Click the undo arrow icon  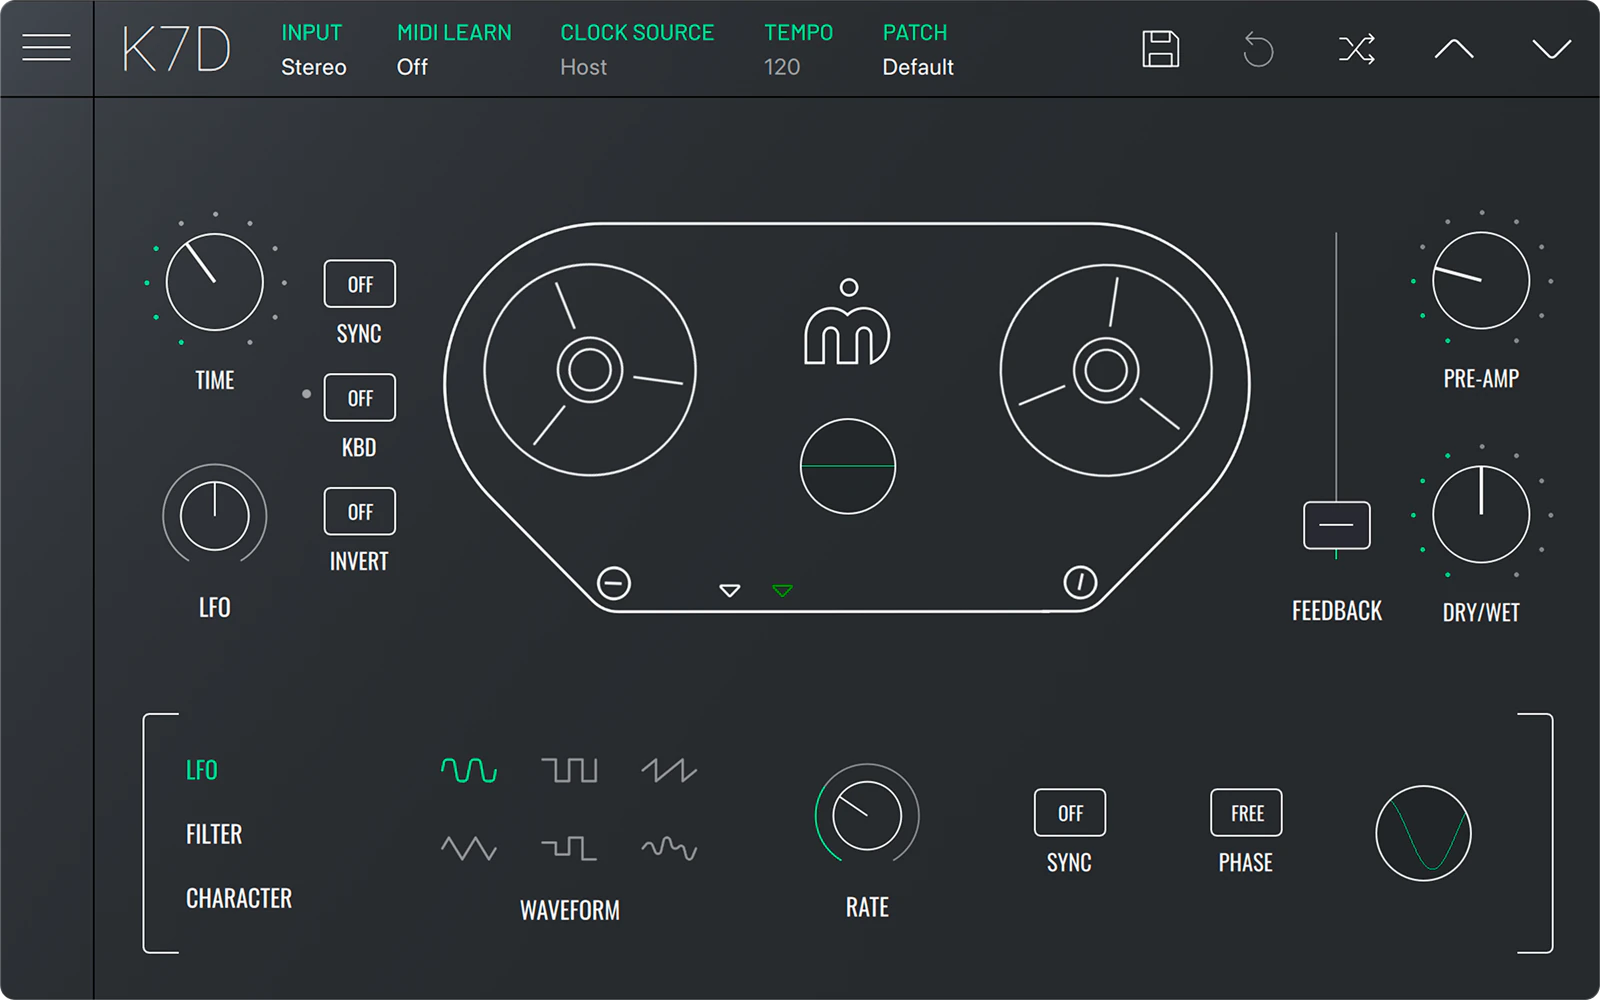tap(1258, 49)
